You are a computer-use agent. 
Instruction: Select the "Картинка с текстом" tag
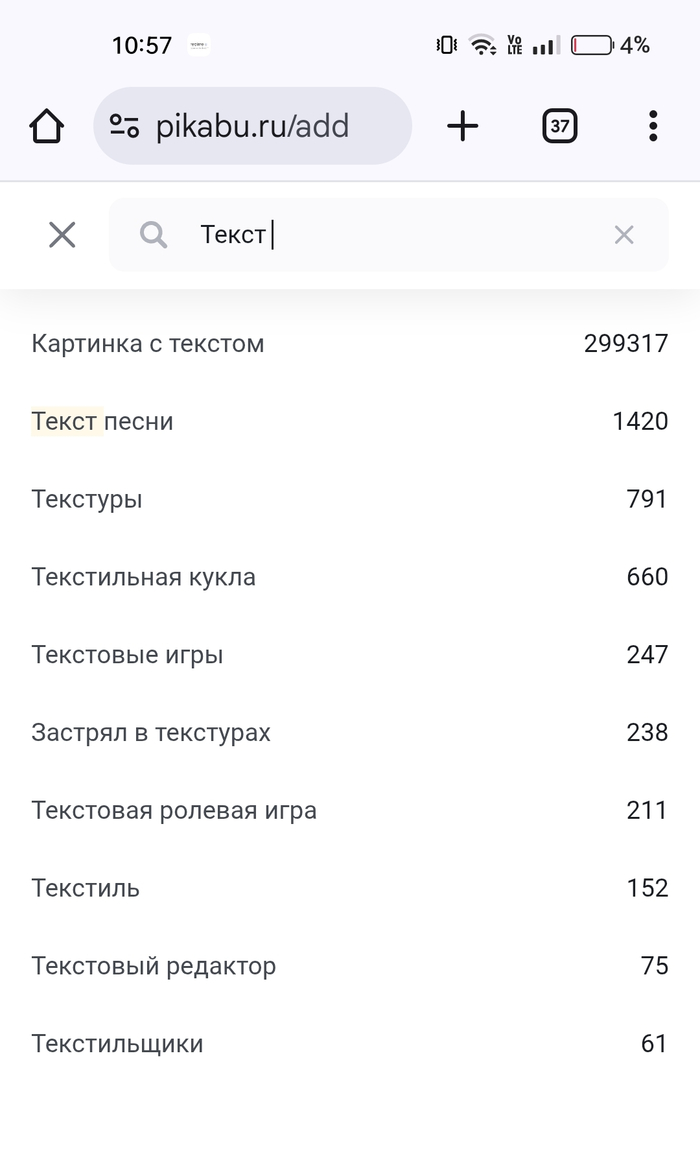tap(148, 344)
